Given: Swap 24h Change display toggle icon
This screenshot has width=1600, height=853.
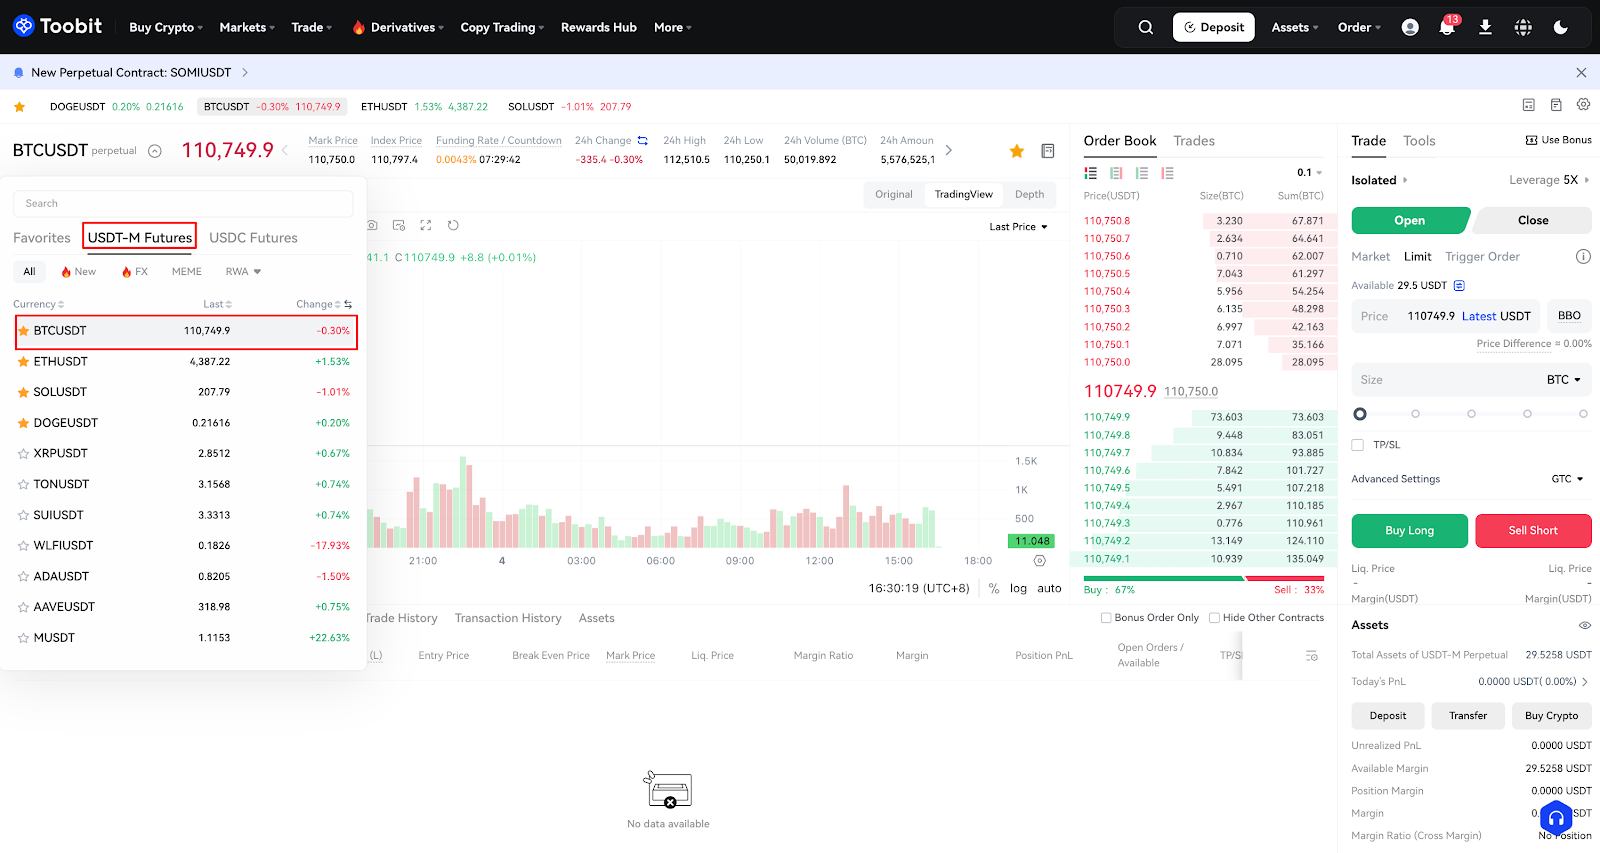Looking at the screenshot, I should coord(643,140).
